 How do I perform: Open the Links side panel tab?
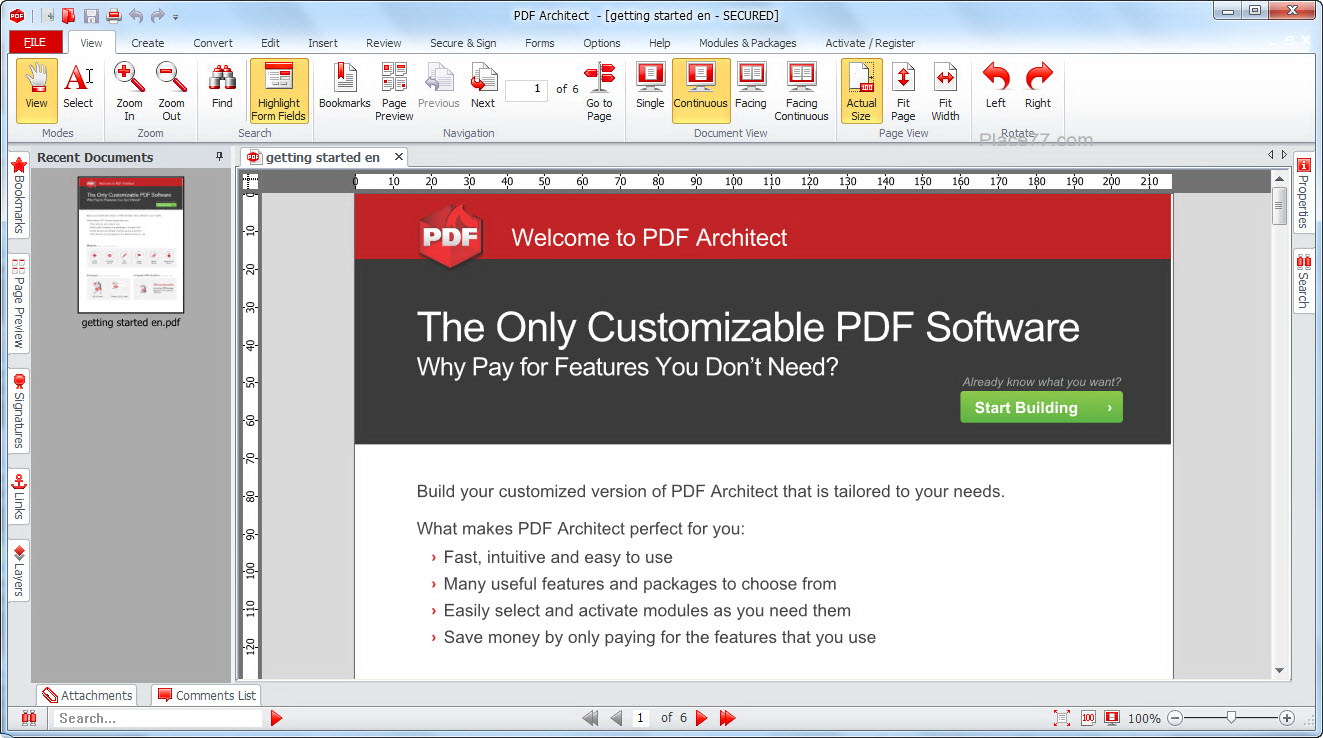(x=18, y=497)
